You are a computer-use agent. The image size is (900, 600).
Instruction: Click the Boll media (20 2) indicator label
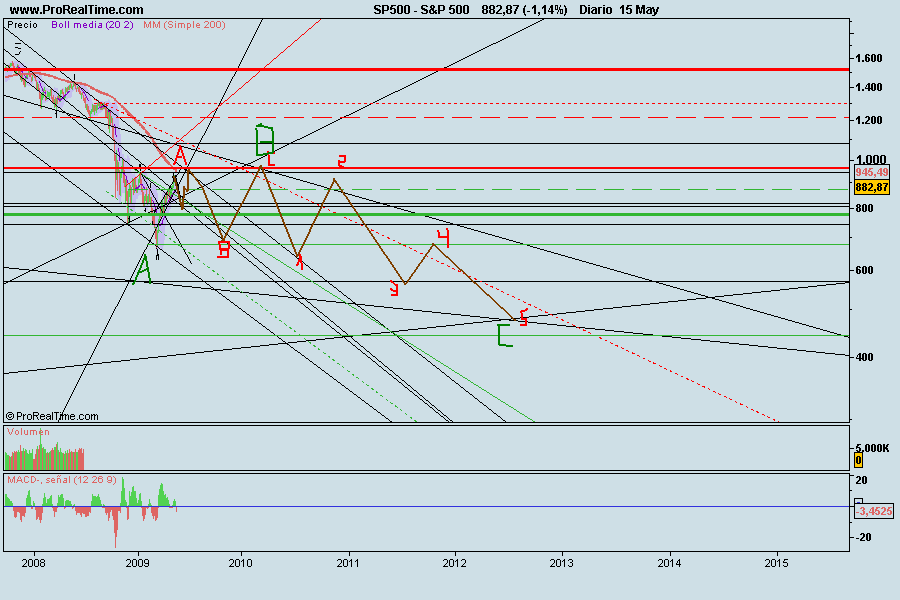pos(92,25)
